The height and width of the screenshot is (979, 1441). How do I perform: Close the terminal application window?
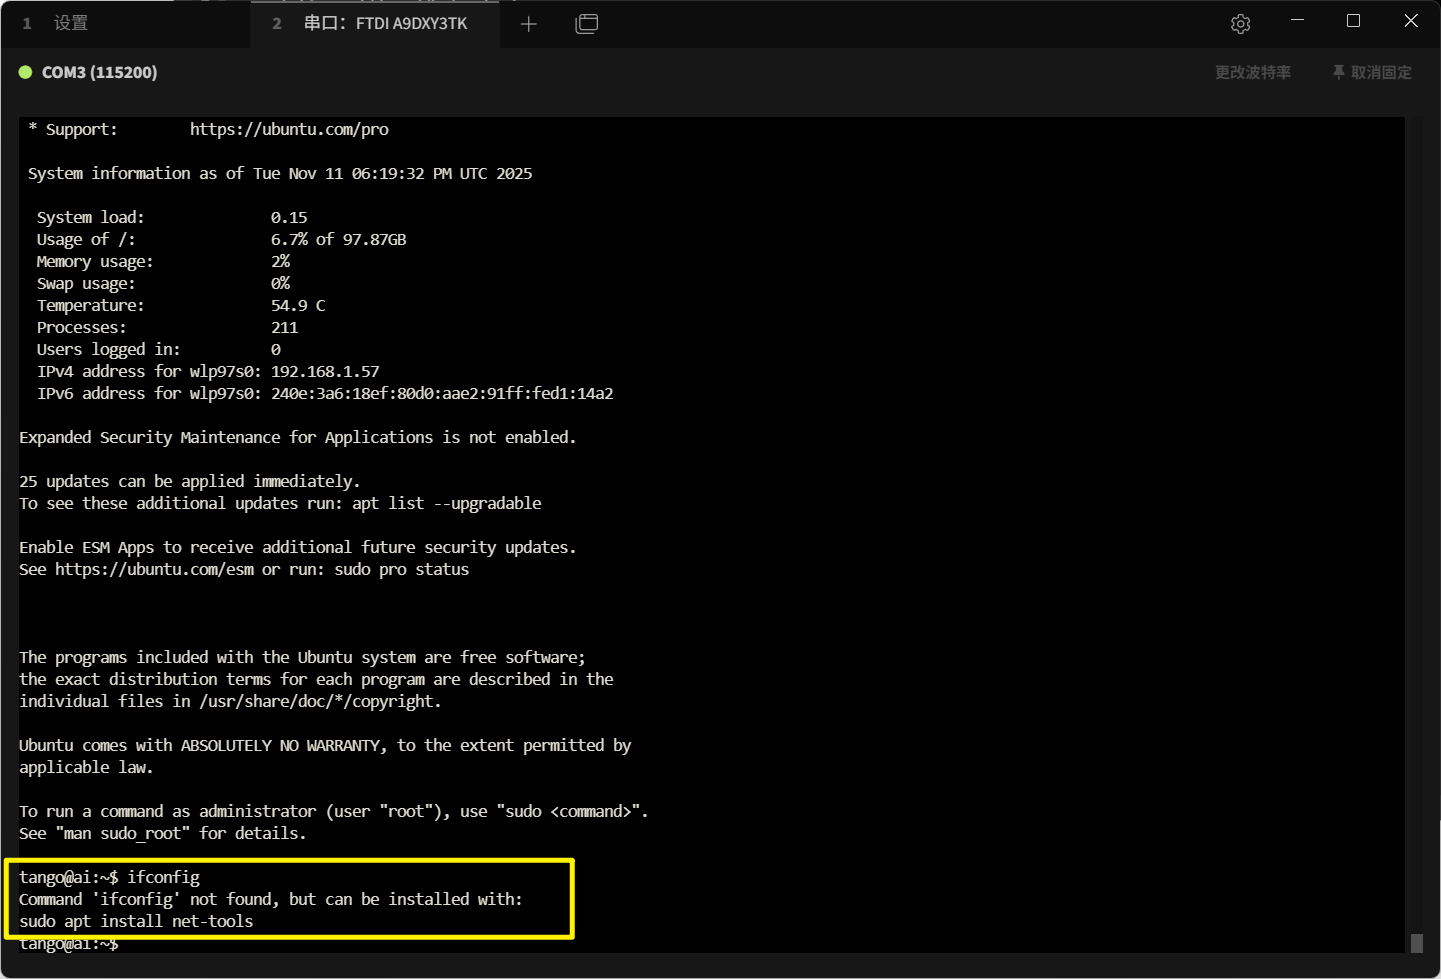(1410, 21)
